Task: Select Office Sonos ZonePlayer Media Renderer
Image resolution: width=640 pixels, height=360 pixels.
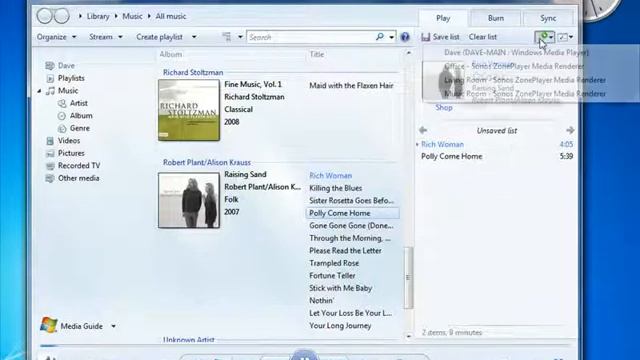Action: 514,66
